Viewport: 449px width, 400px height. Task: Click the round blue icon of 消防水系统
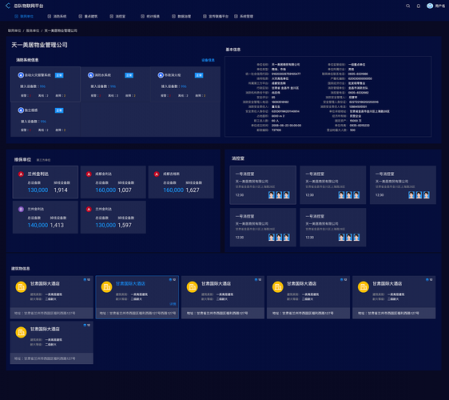click(91, 75)
